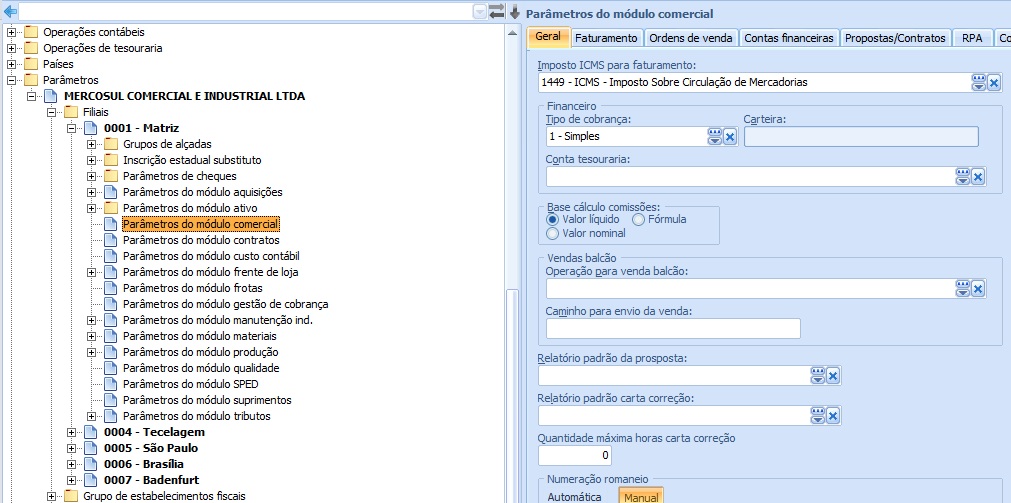Click the swap arrows icon beside search box
The height and width of the screenshot is (503, 1011).
click(496, 12)
